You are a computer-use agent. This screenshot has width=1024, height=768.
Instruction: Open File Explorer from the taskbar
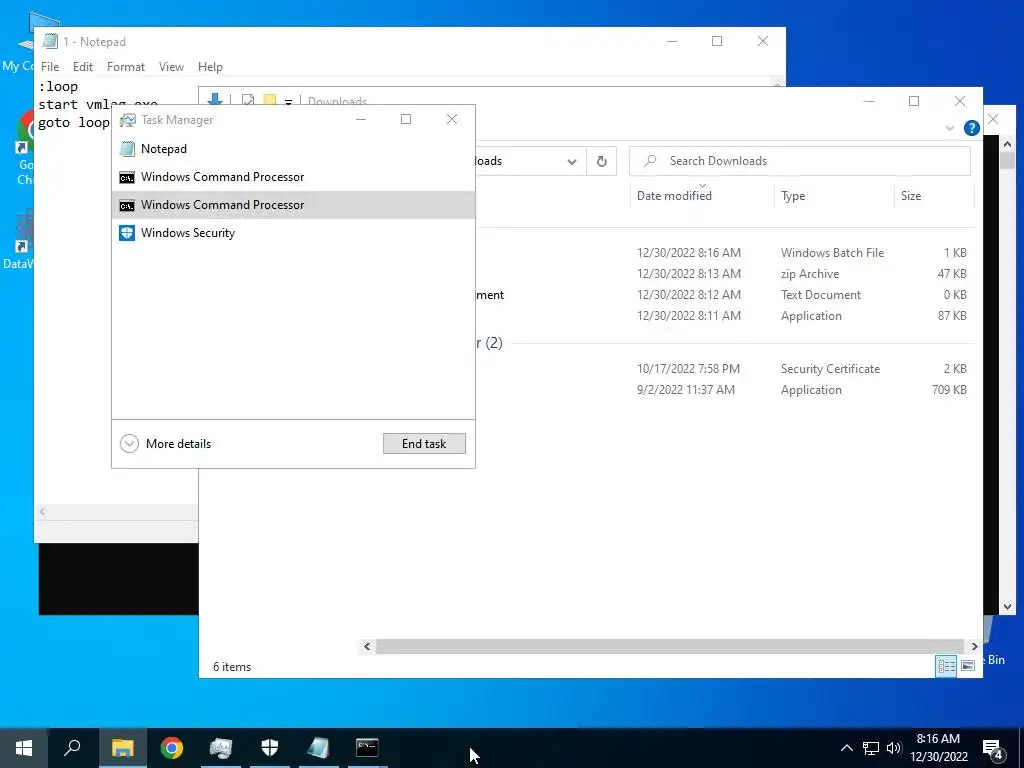pyautogui.click(x=122, y=748)
